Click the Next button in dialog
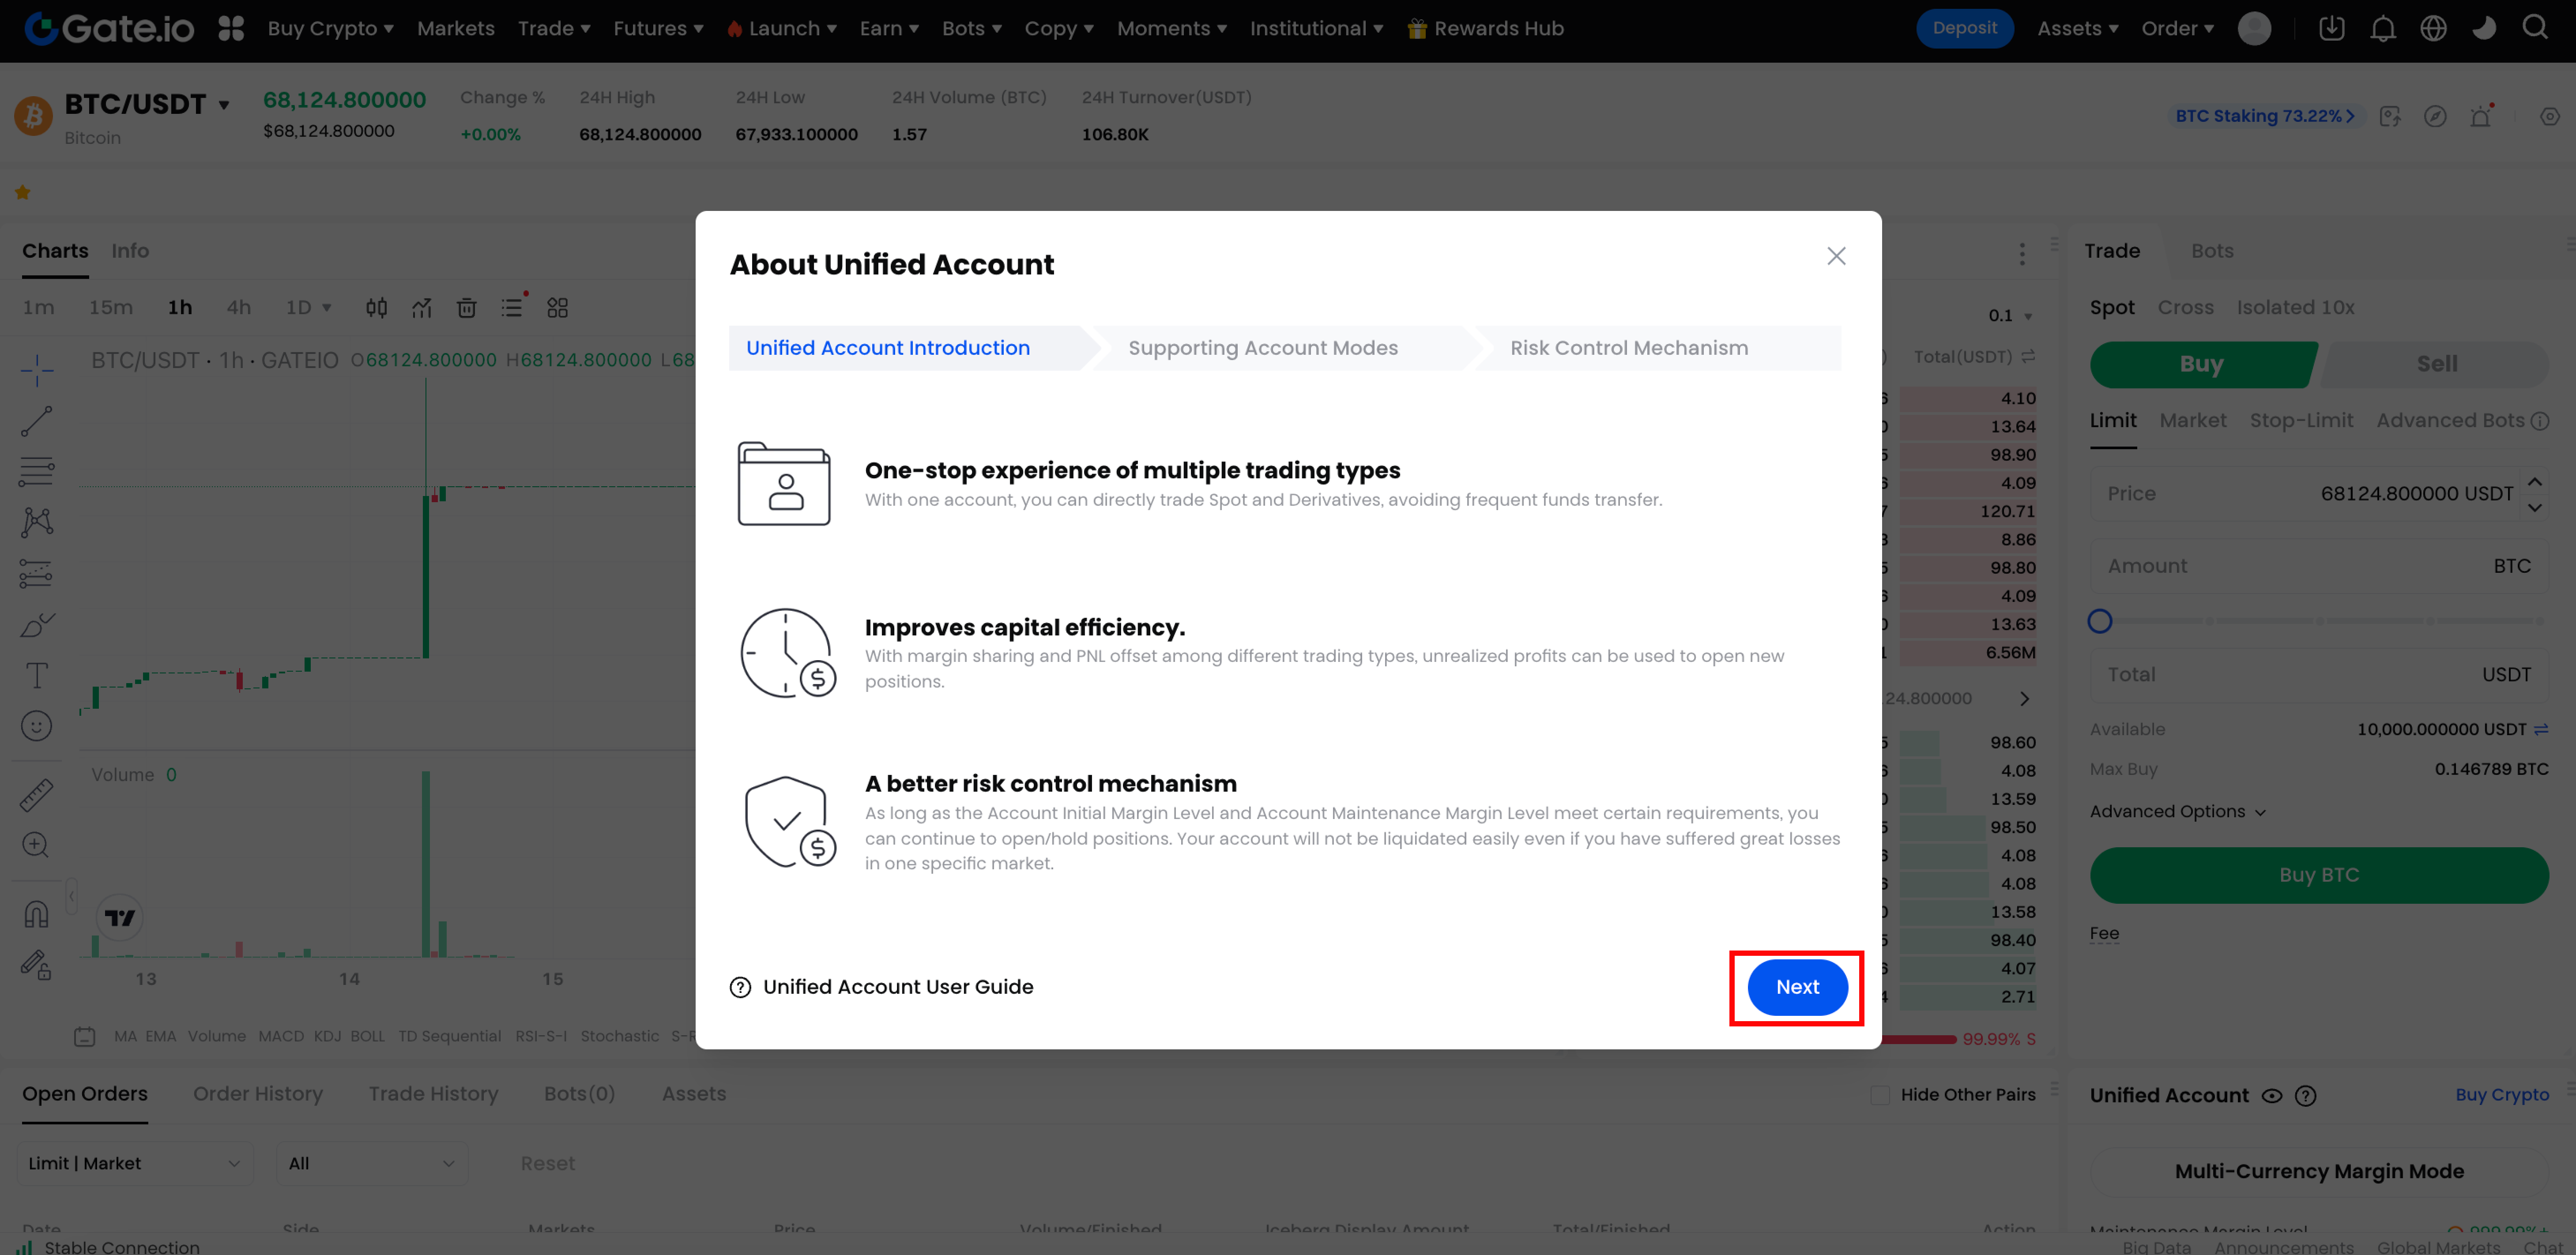Screen dimensions: 2576x1255 (x=1796, y=987)
